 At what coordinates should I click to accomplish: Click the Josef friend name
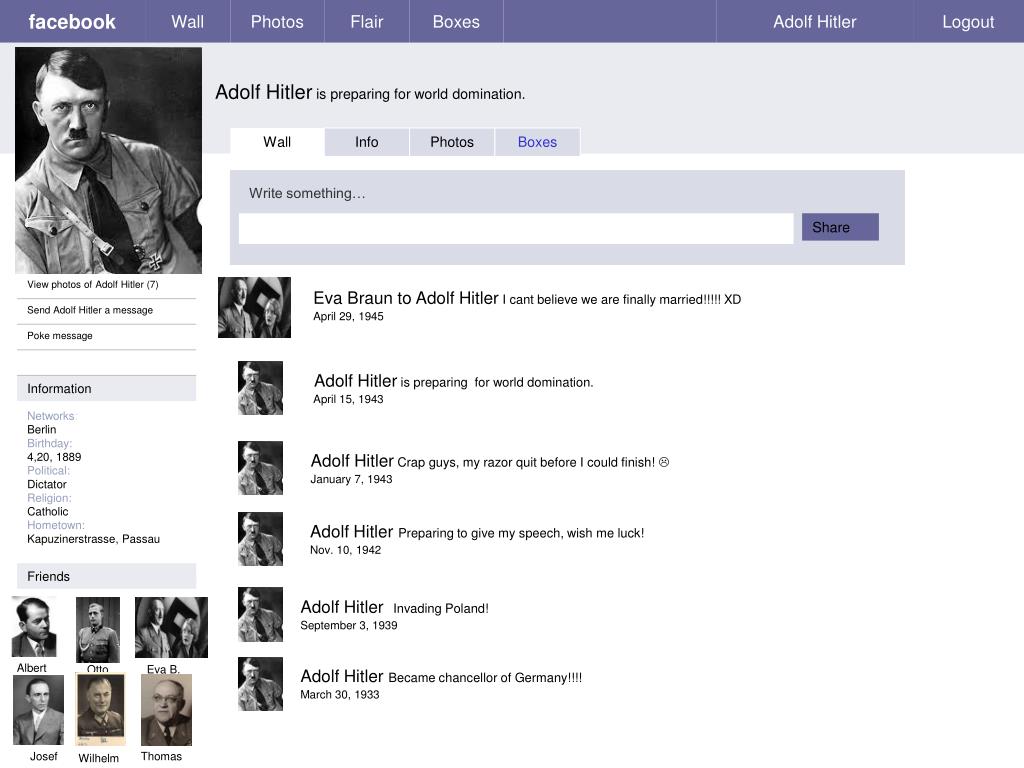[x=44, y=756]
